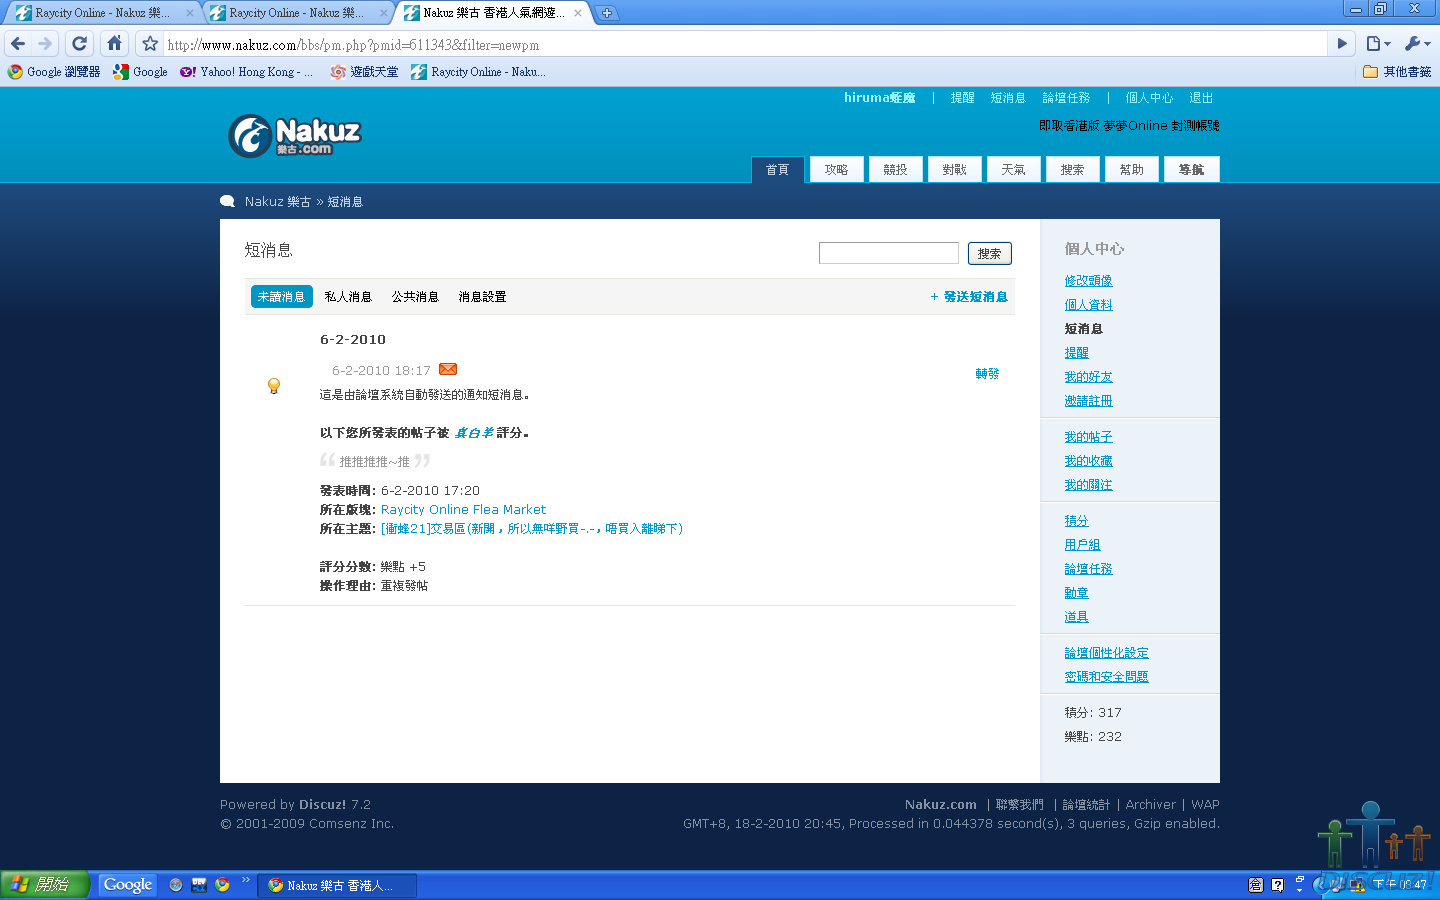Screen dimensions: 1440x900
Task: Open 修改頭像 in the sidebar
Action: tap(1088, 281)
